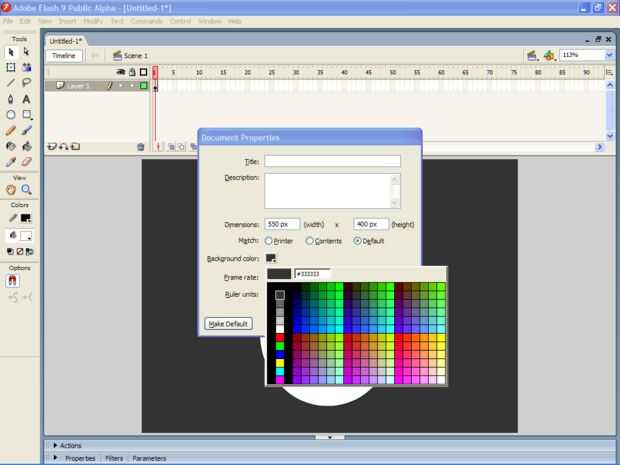Image resolution: width=620 pixels, height=465 pixels.
Task: Expand the Properties panel arrow
Action: (x=55, y=458)
